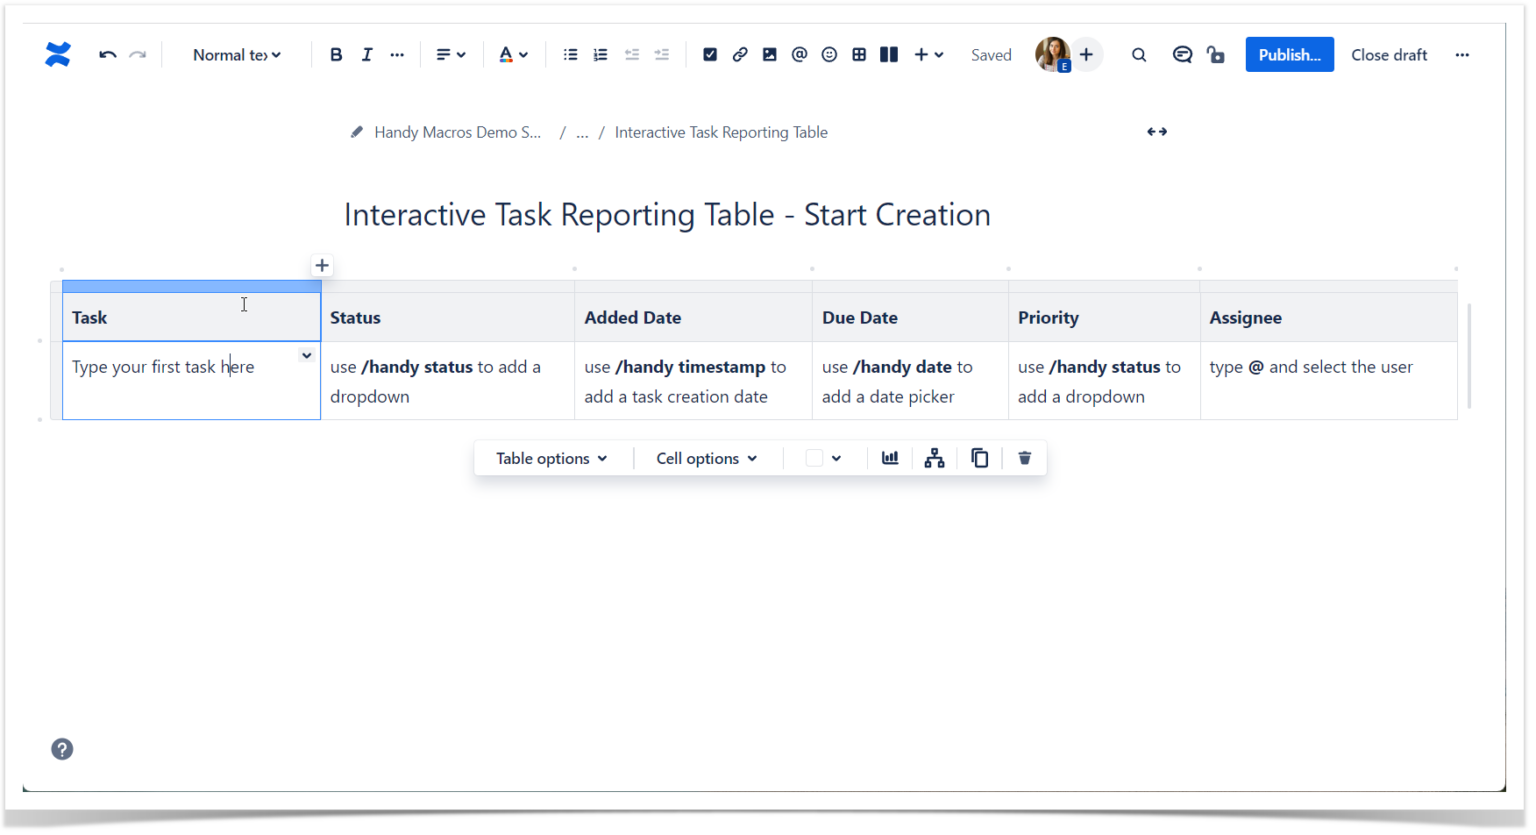Viewport: 1536px width, 835px height.
Task: Toggle bold formatting
Action: [336, 54]
